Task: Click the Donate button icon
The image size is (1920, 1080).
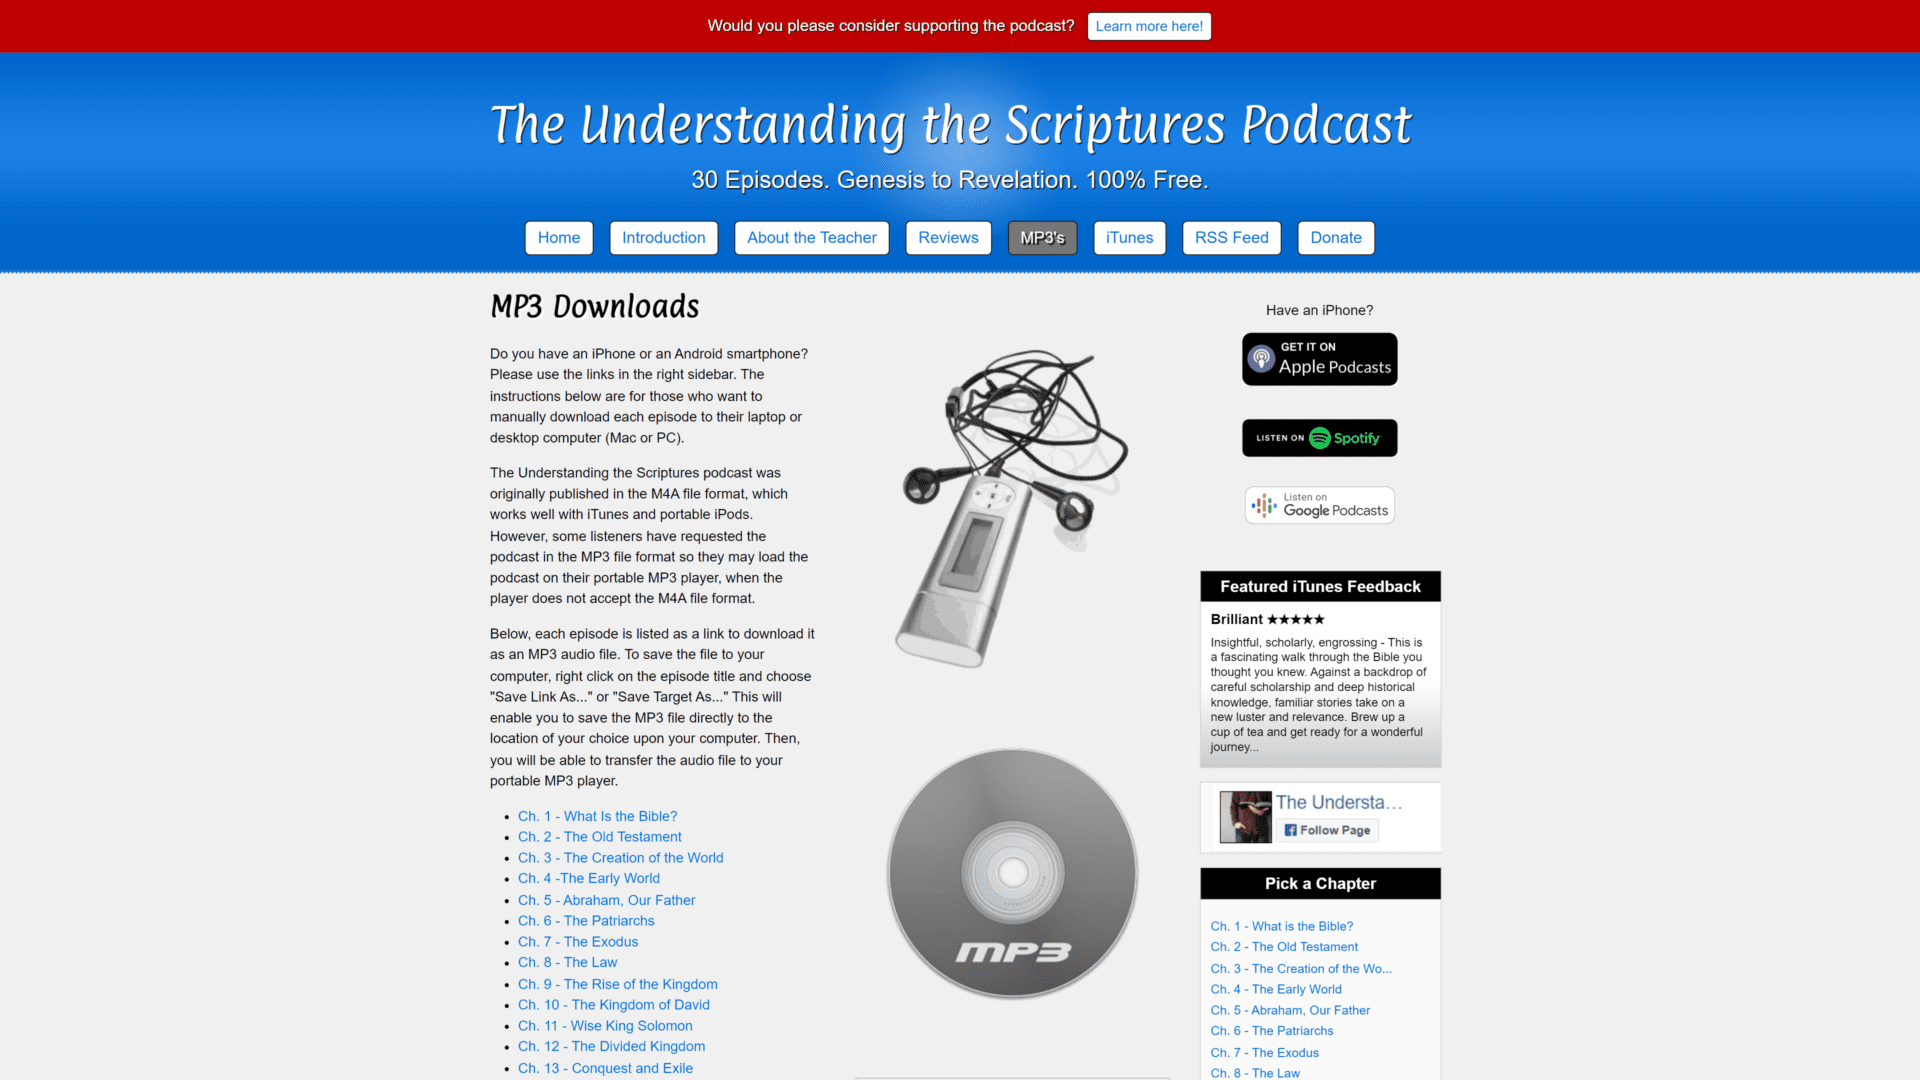Action: [x=1336, y=237]
